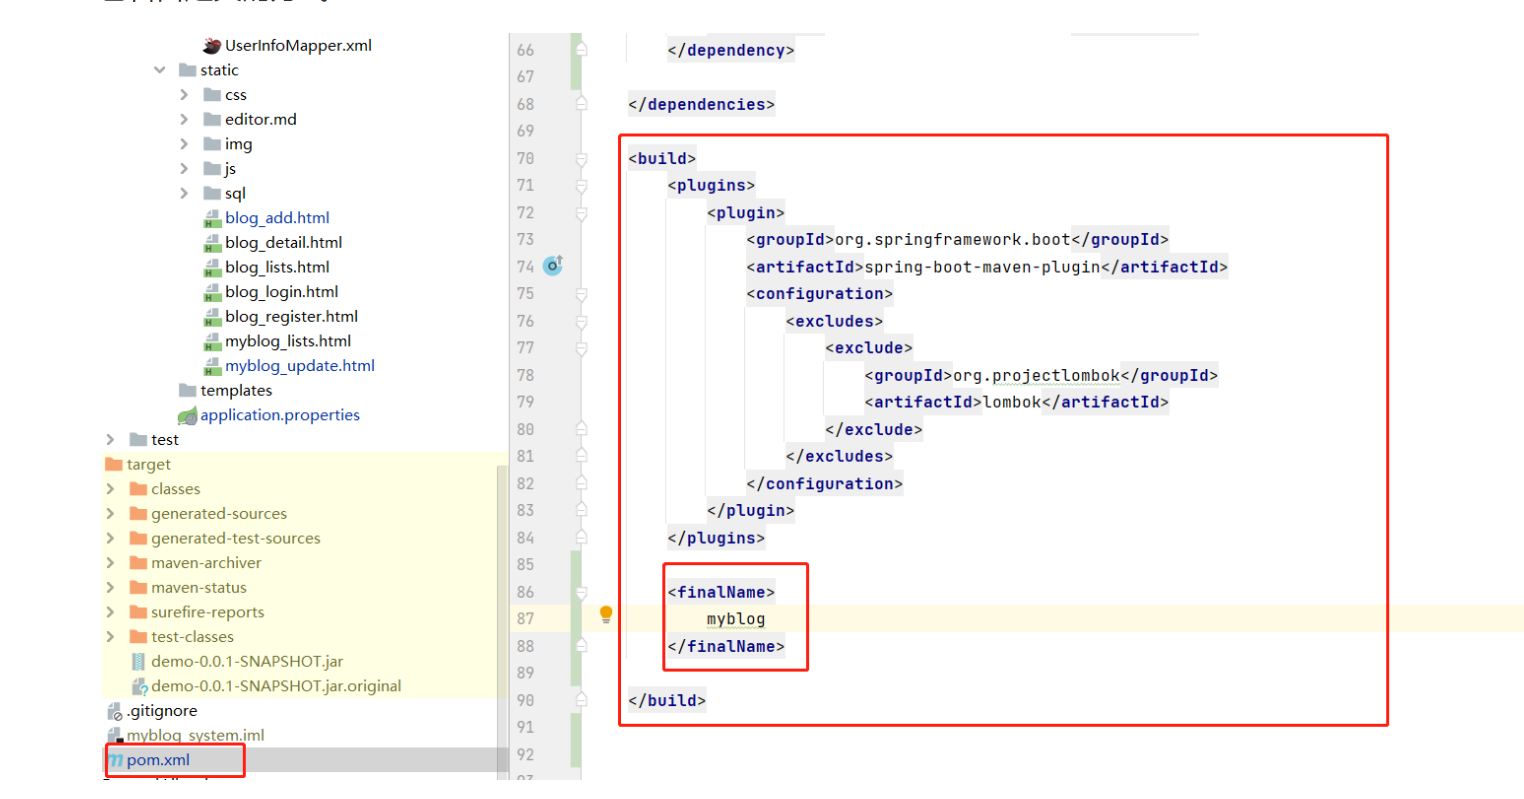1524x799 pixels.
Task: Click line number 86 in gutter
Action: [526, 592]
